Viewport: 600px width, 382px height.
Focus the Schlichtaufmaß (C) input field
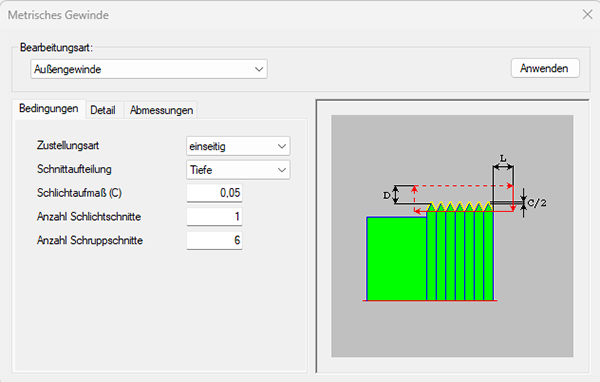[x=214, y=193]
